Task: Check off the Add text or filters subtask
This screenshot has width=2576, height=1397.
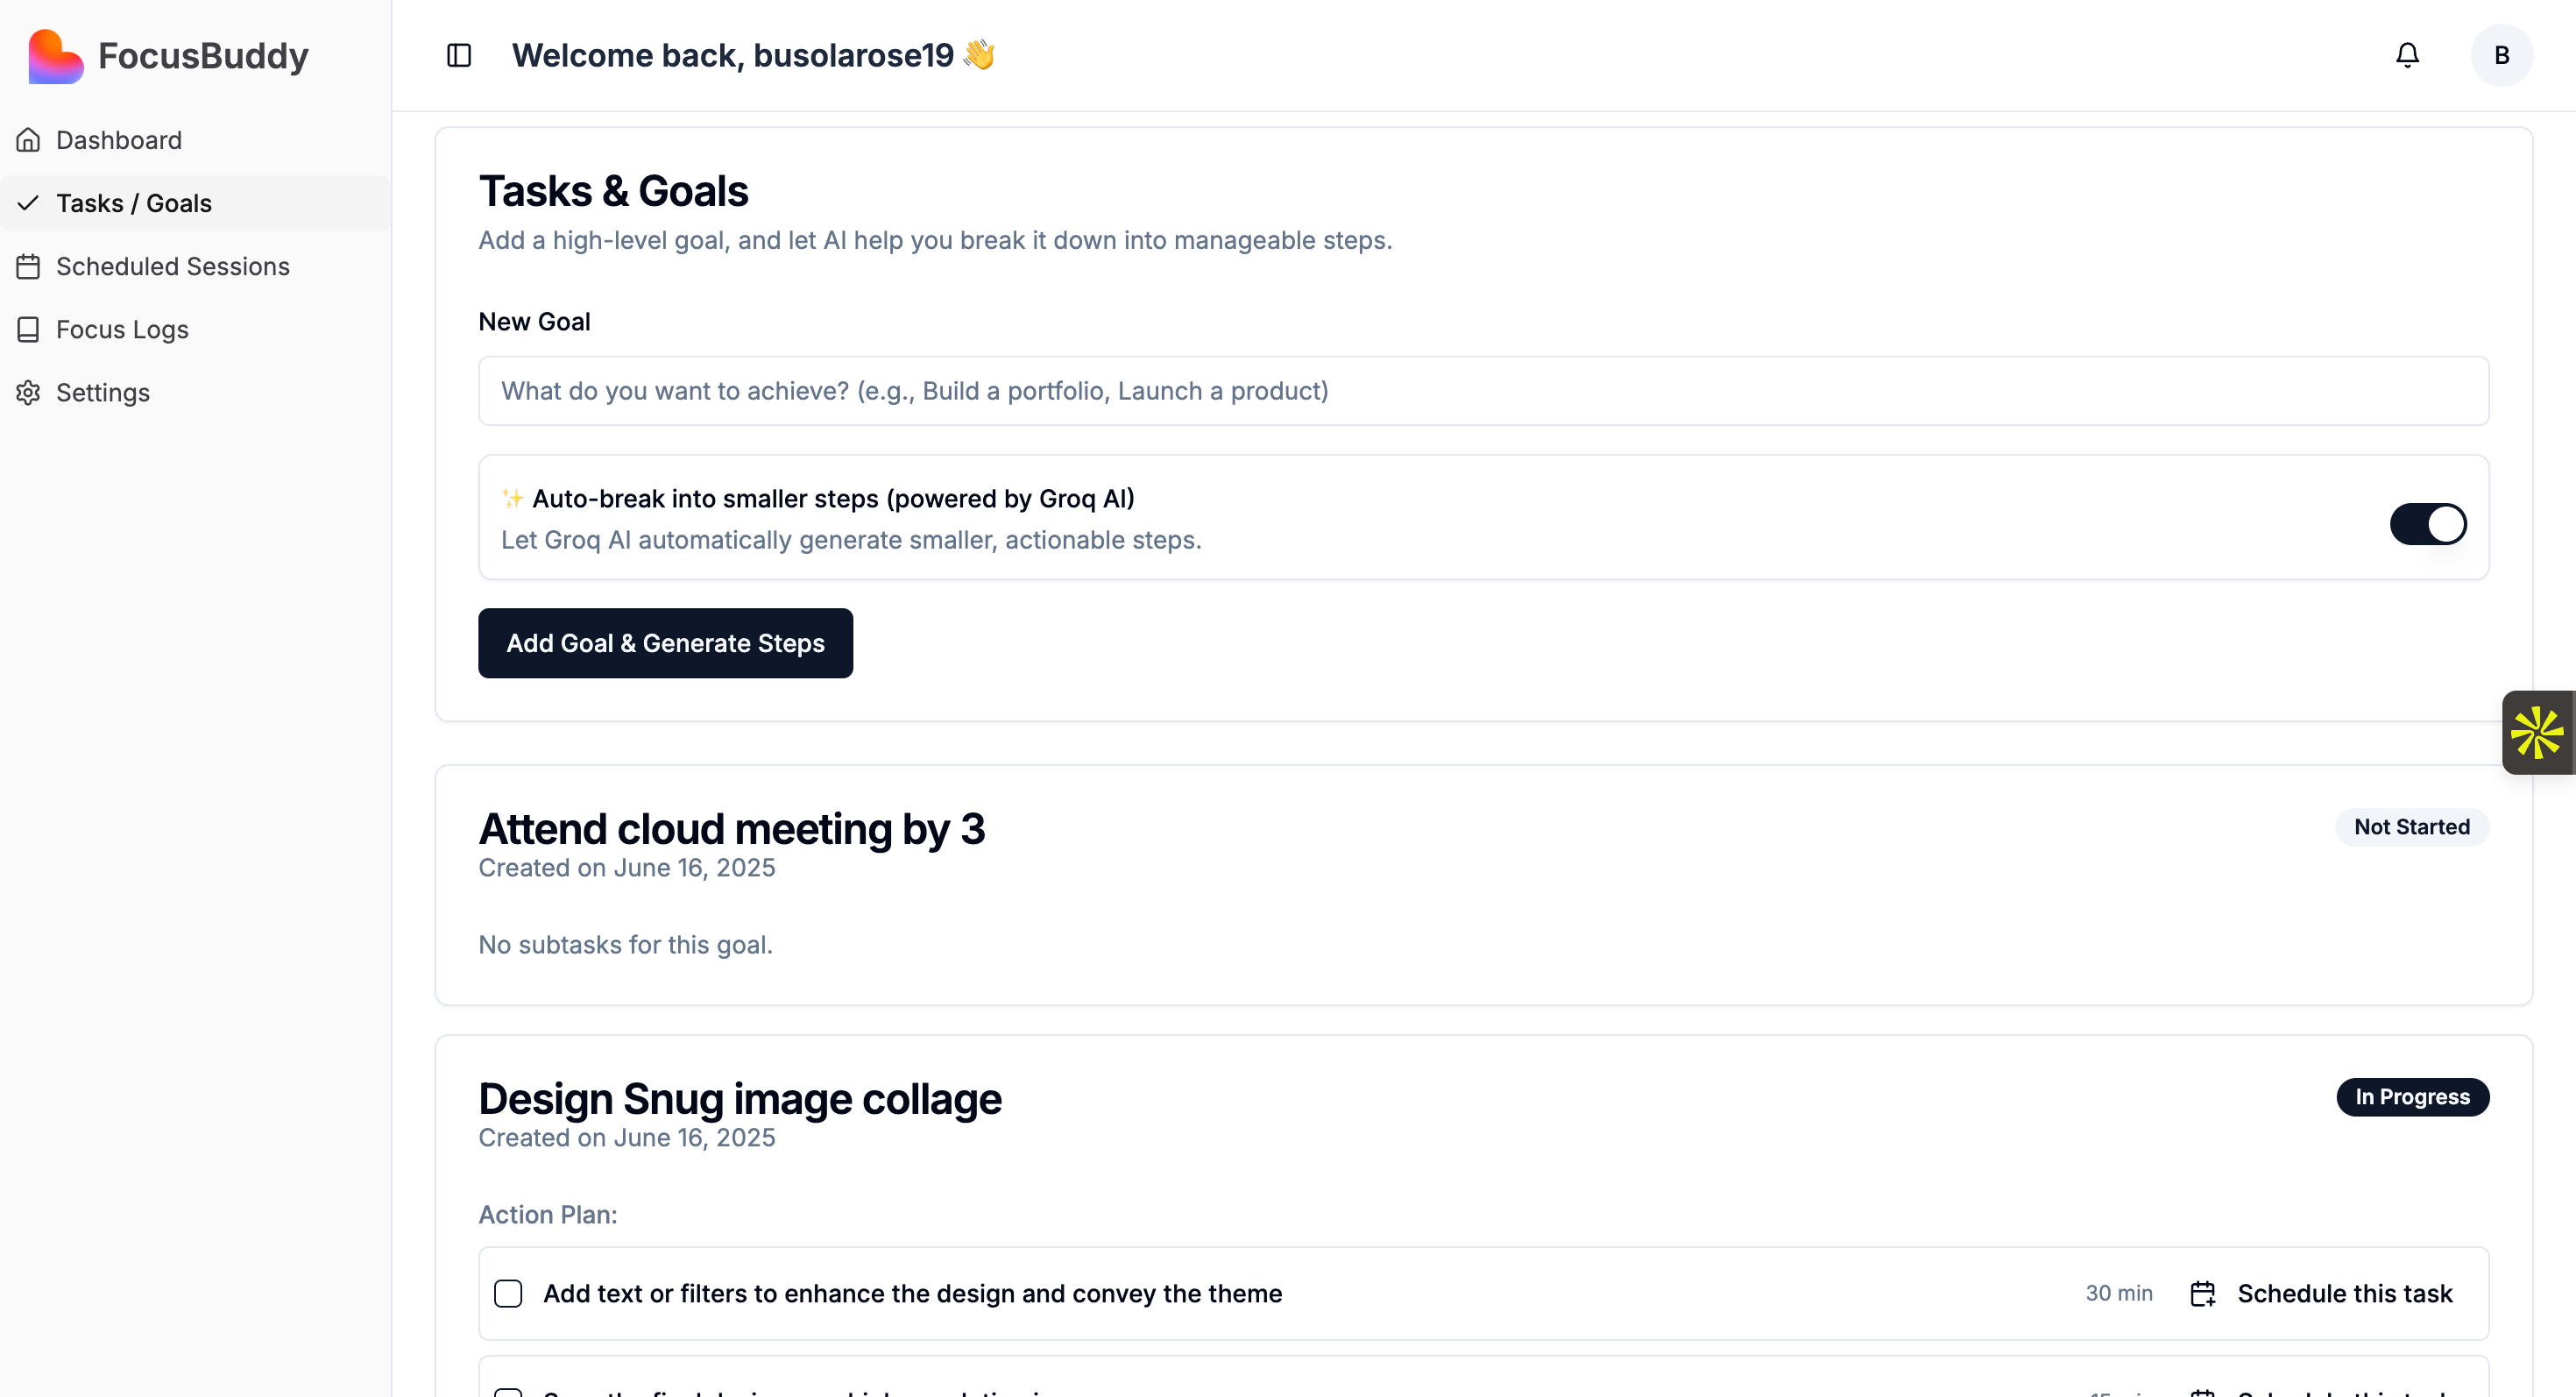Action: coord(509,1292)
